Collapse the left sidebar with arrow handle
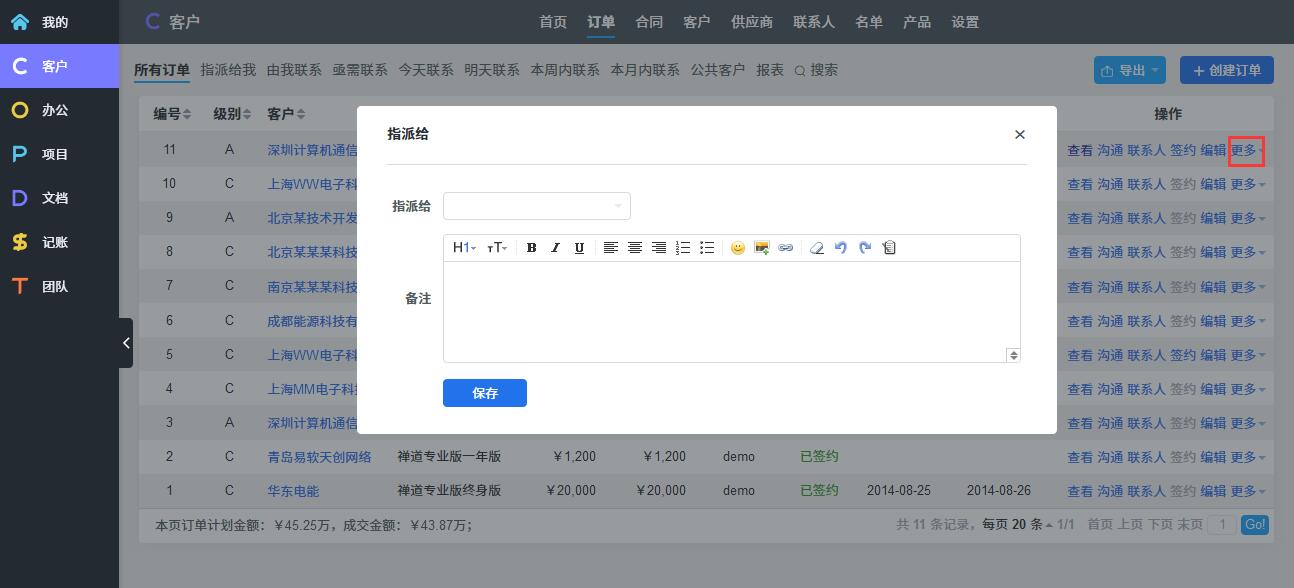The image size is (1294, 588). tap(126, 343)
